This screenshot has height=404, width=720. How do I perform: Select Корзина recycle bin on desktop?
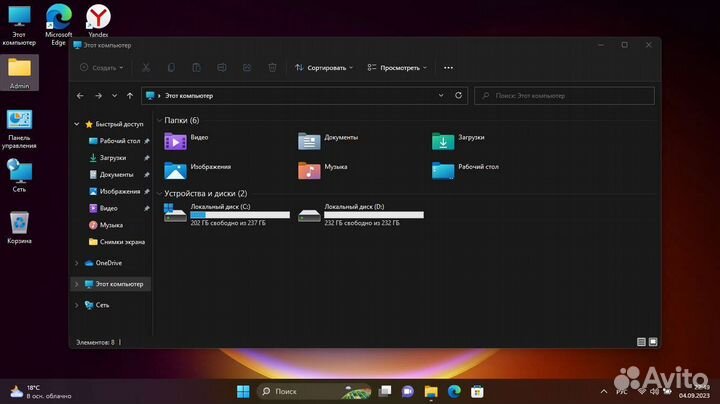19,227
